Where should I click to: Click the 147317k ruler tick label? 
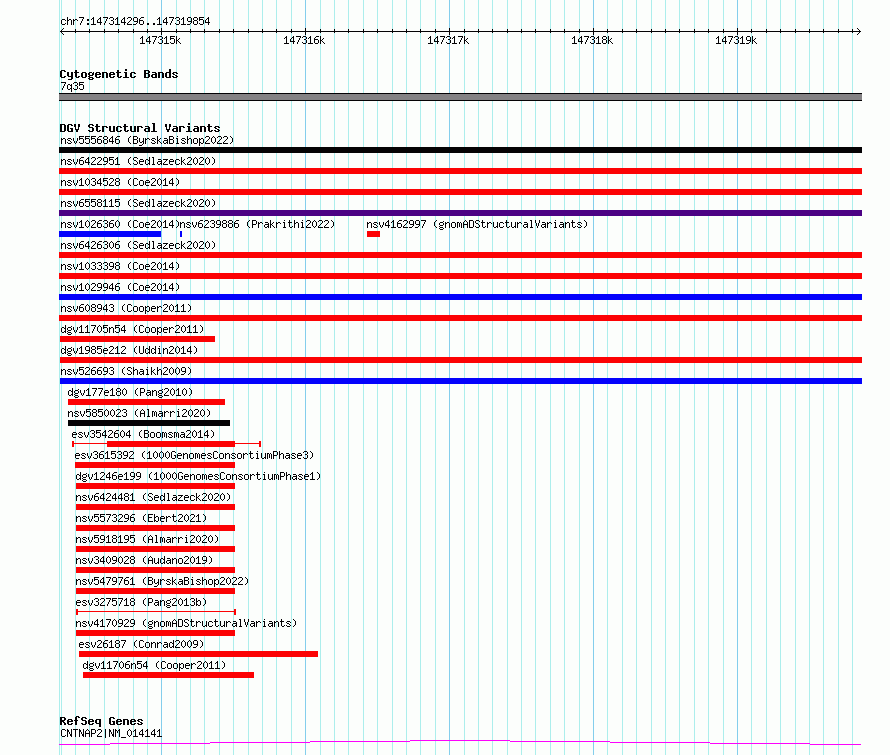click(448, 40)
